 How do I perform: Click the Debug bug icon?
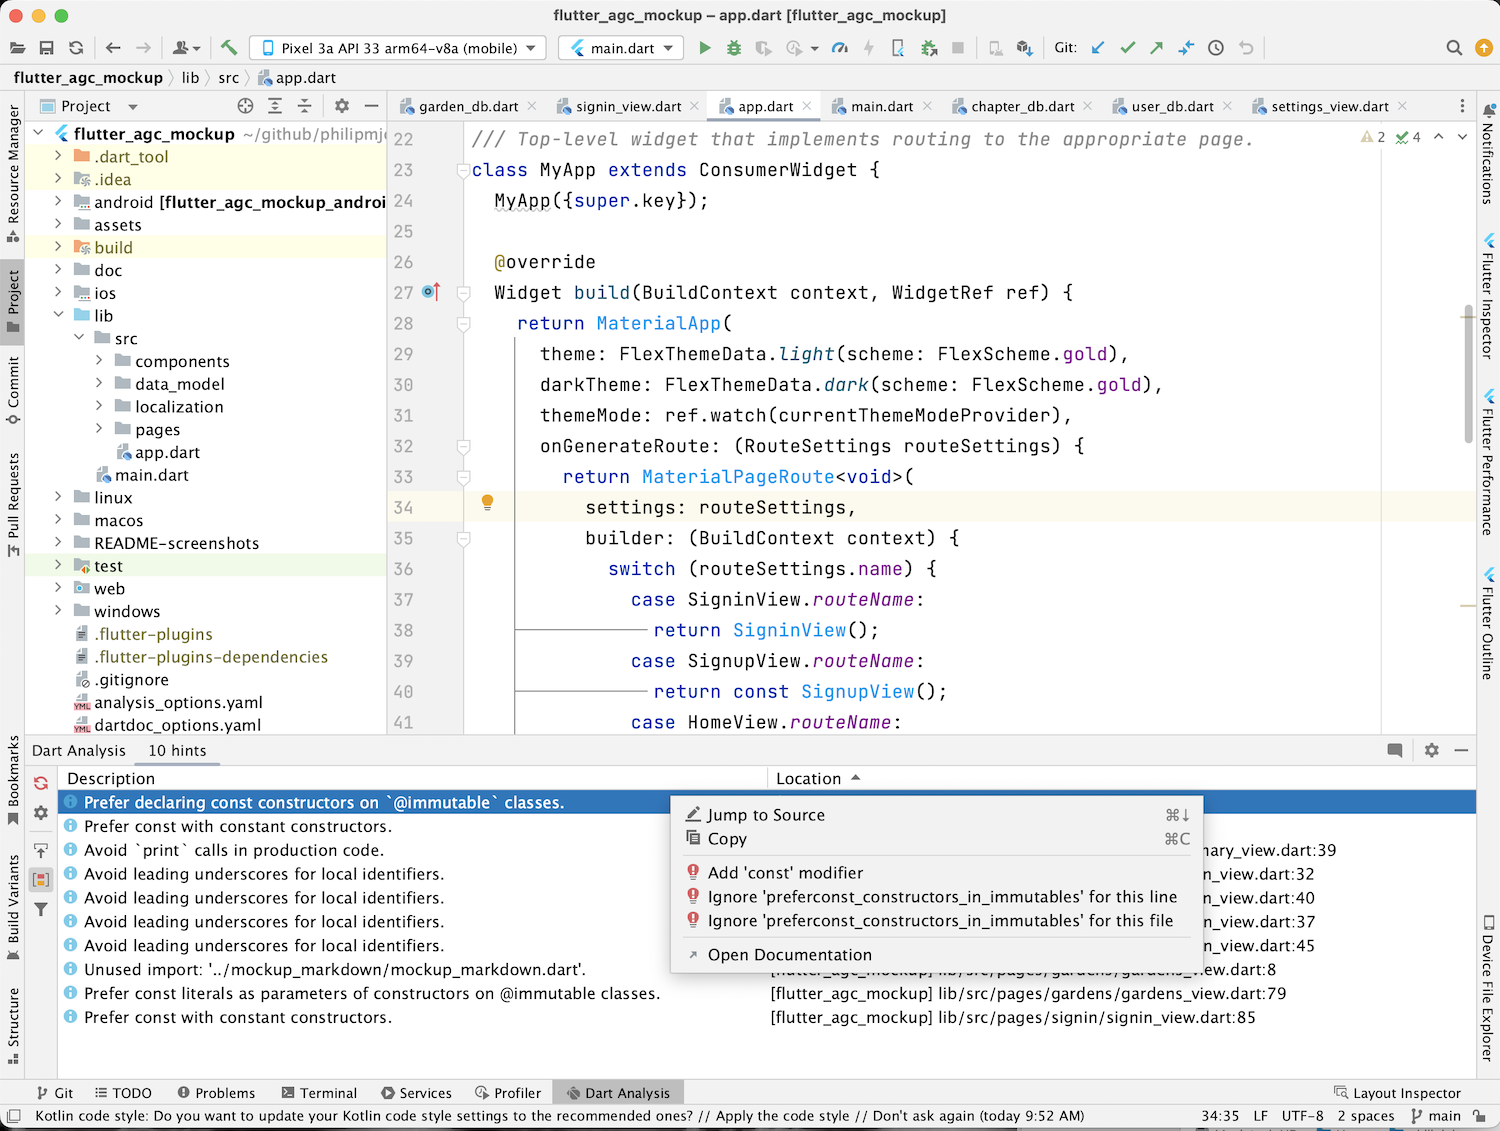[x=734, y=48]
